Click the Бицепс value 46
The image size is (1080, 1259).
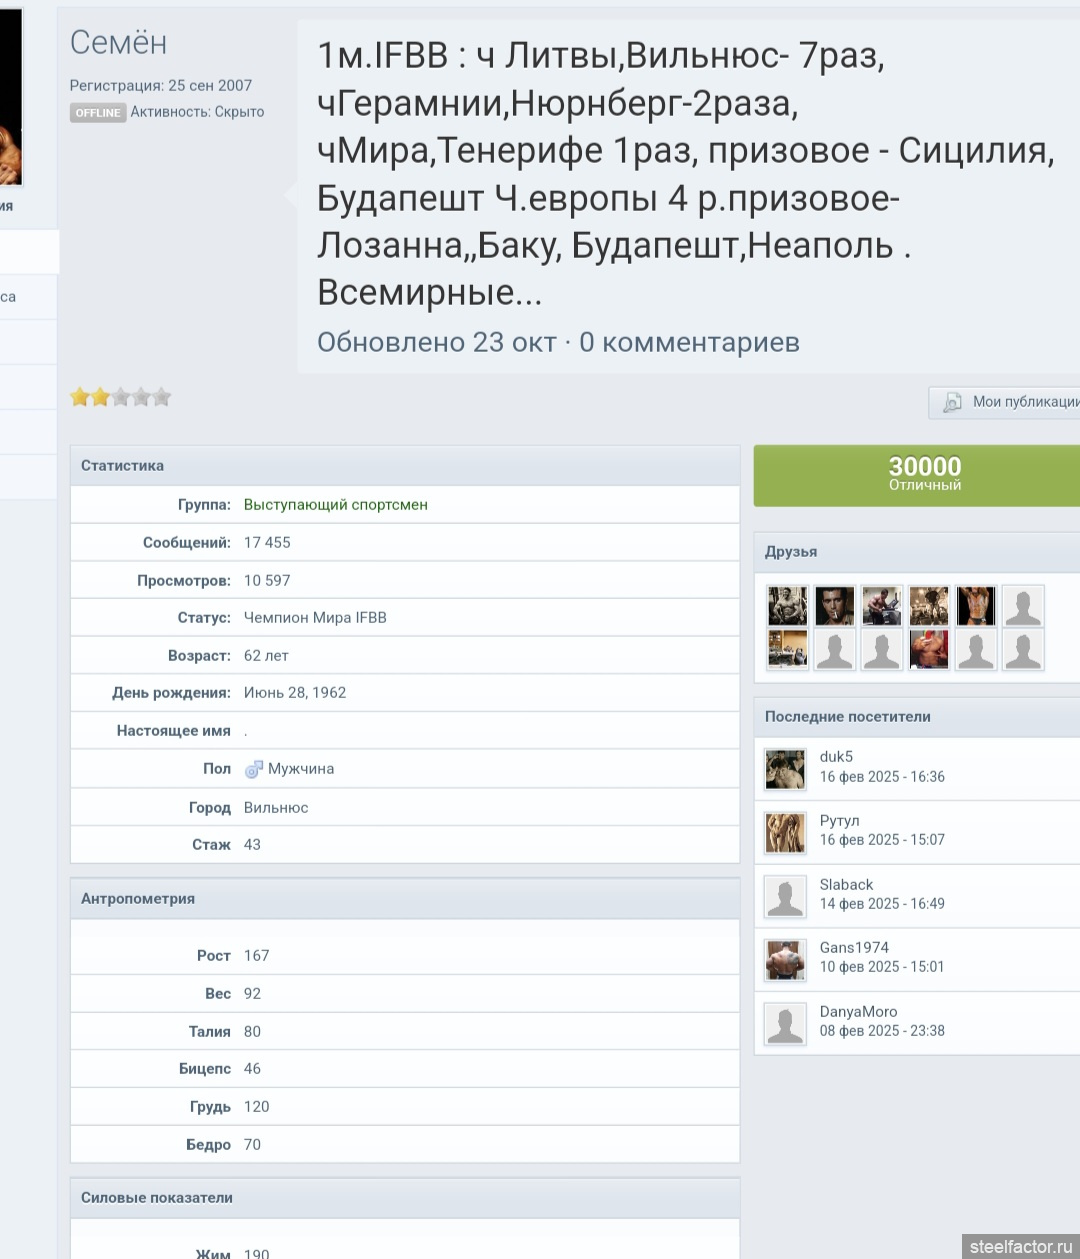coord(252,1069)
